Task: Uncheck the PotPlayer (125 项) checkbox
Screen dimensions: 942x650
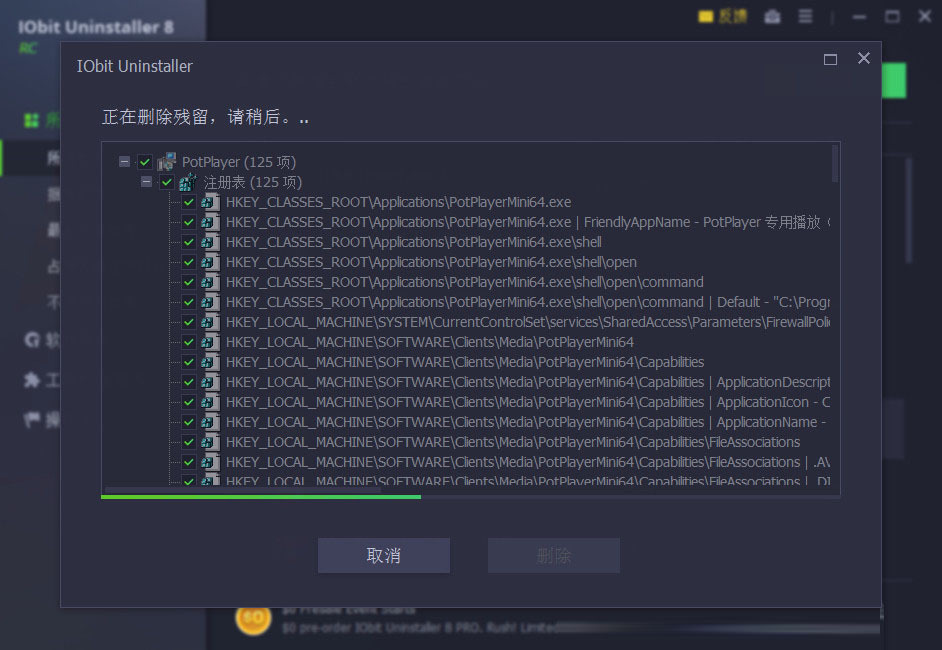Action: (x=145, y=162)
